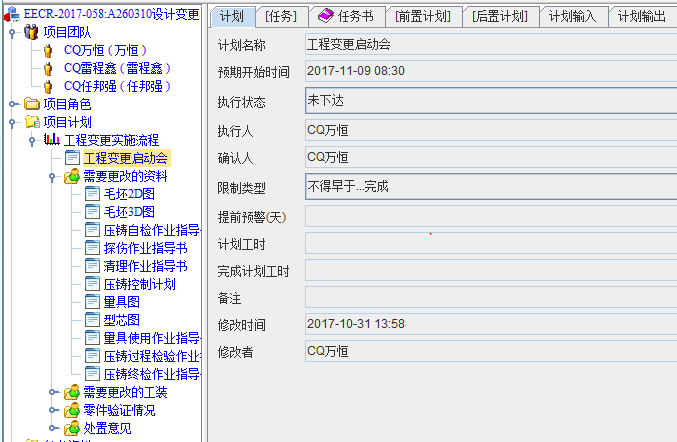Select 型芯图 in the tree
The height and width of the screenshot is (442, 677).
tap(122, 320)
